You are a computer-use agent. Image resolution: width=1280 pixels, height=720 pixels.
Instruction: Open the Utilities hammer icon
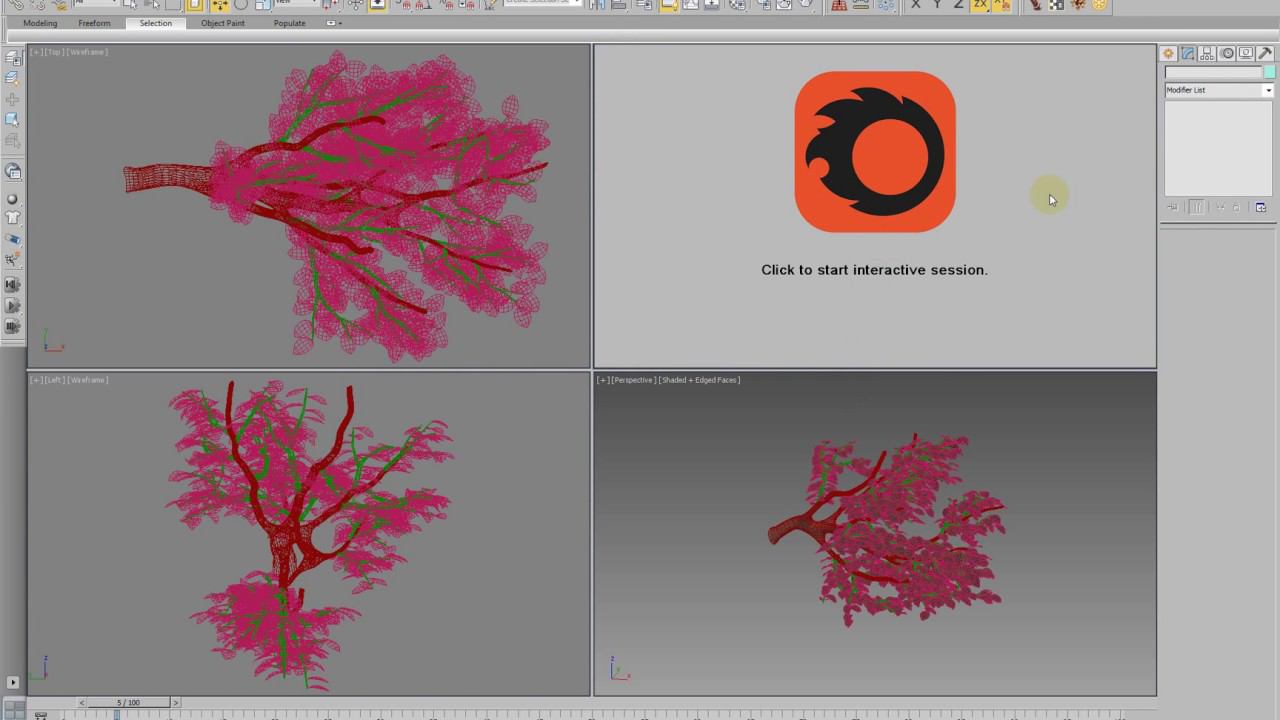pyautogui.click(x=1265, y=54)
